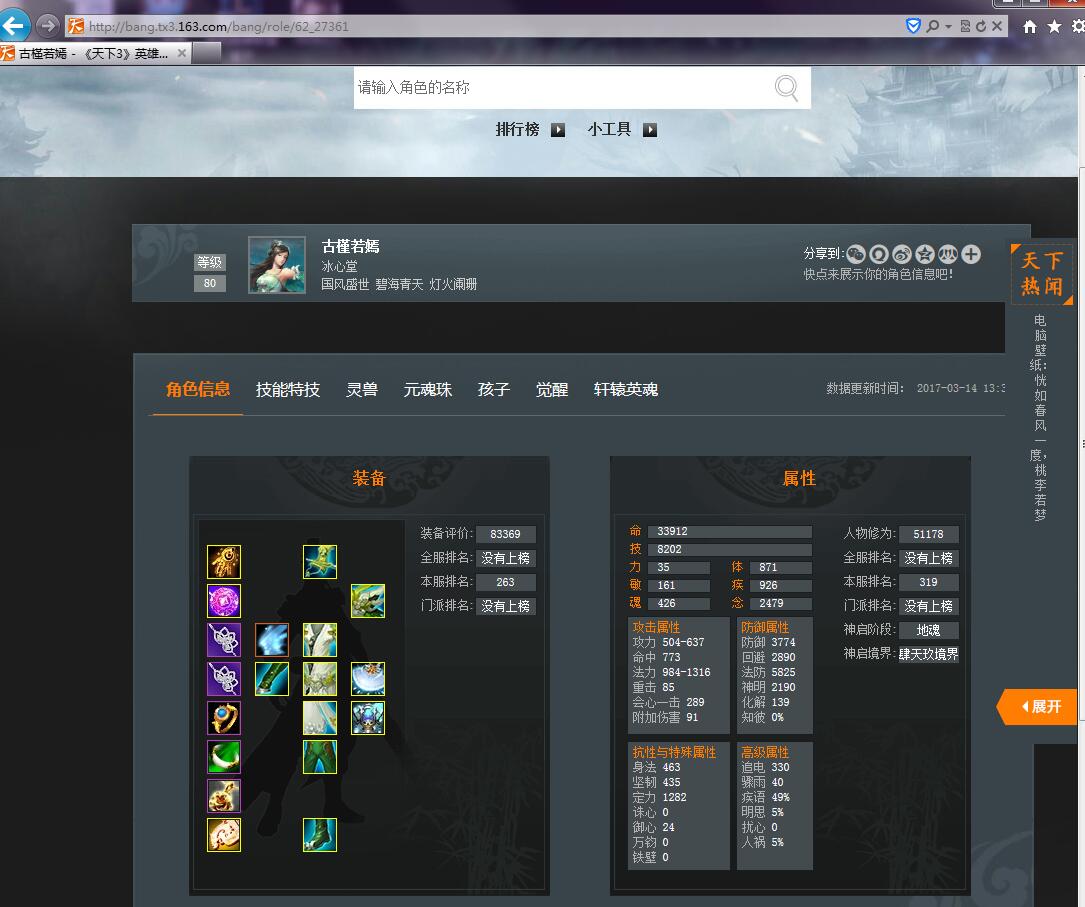Viewport: 1085px width, 907px height.
Task: Share the character to QQ Zone
Action: click(x=925, y=255)
